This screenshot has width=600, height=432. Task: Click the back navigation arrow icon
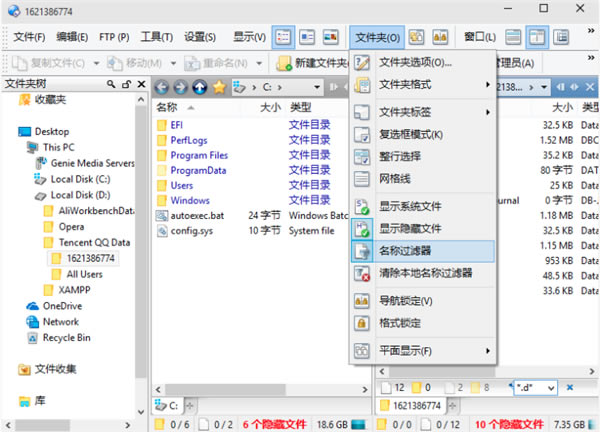pos(165,86)
